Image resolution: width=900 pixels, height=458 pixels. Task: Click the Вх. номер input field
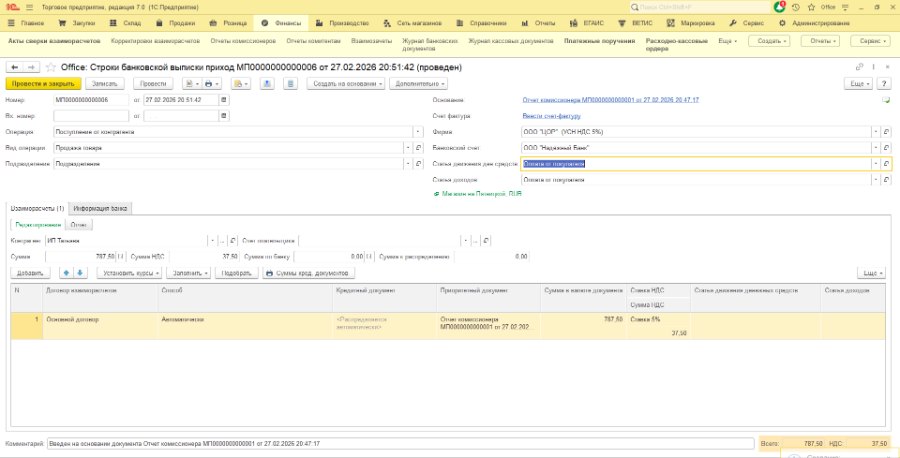click(91, 116)
